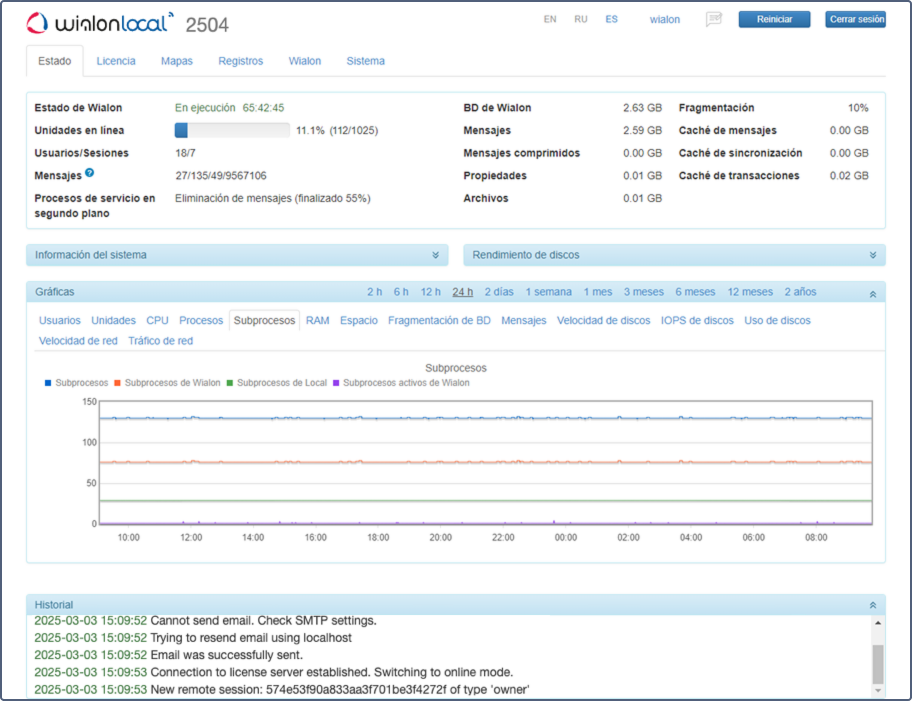Open the CPU chart tab

157,321
